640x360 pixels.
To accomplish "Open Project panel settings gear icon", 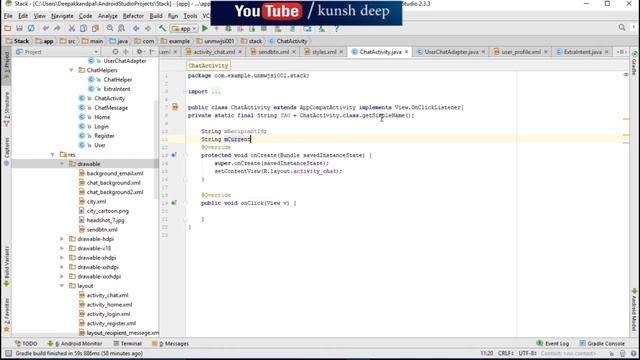I will [x=140, y=52].
